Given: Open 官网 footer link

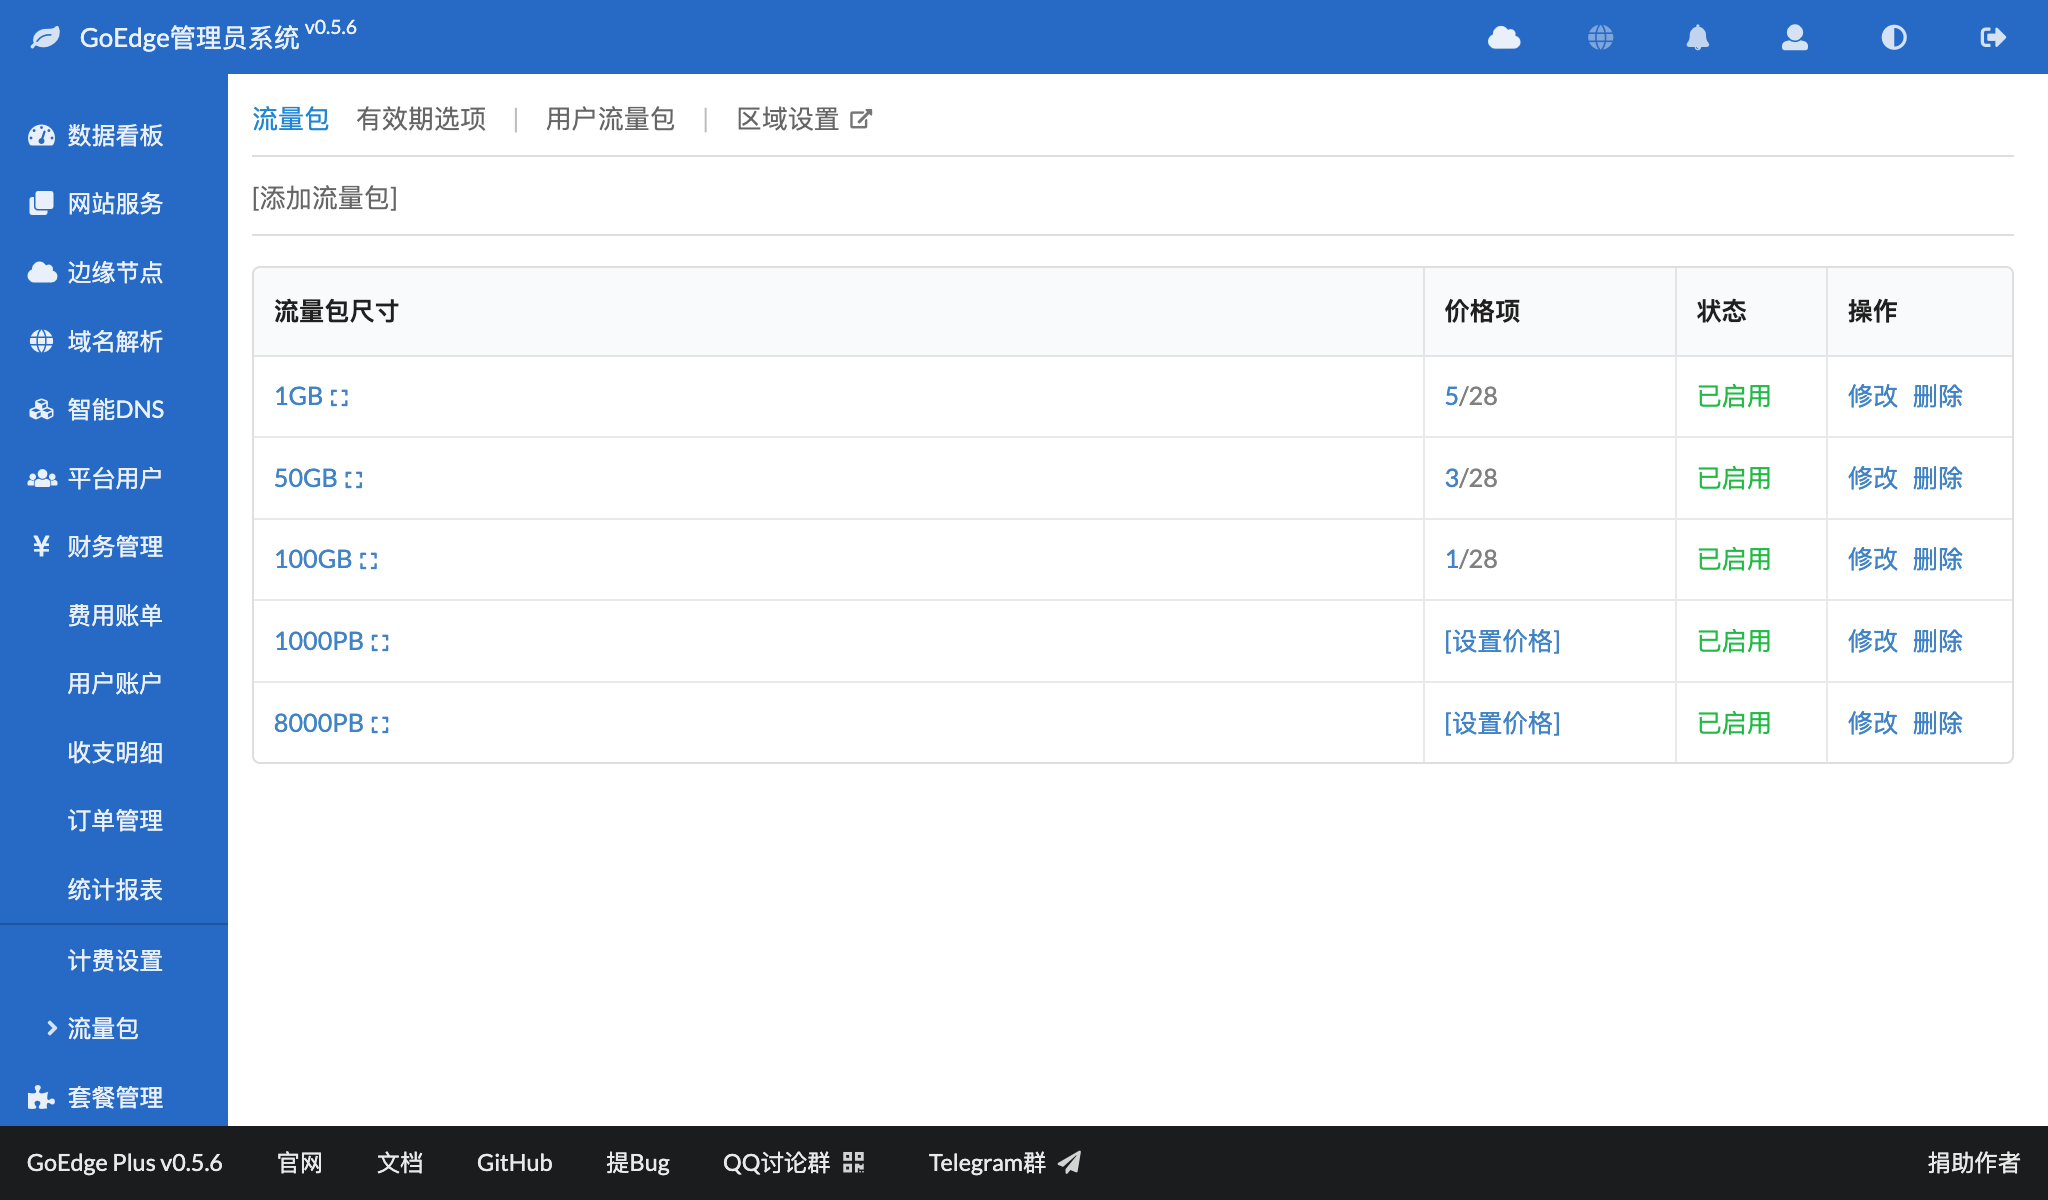Looking at the screenshot, I should (300, 1163).
